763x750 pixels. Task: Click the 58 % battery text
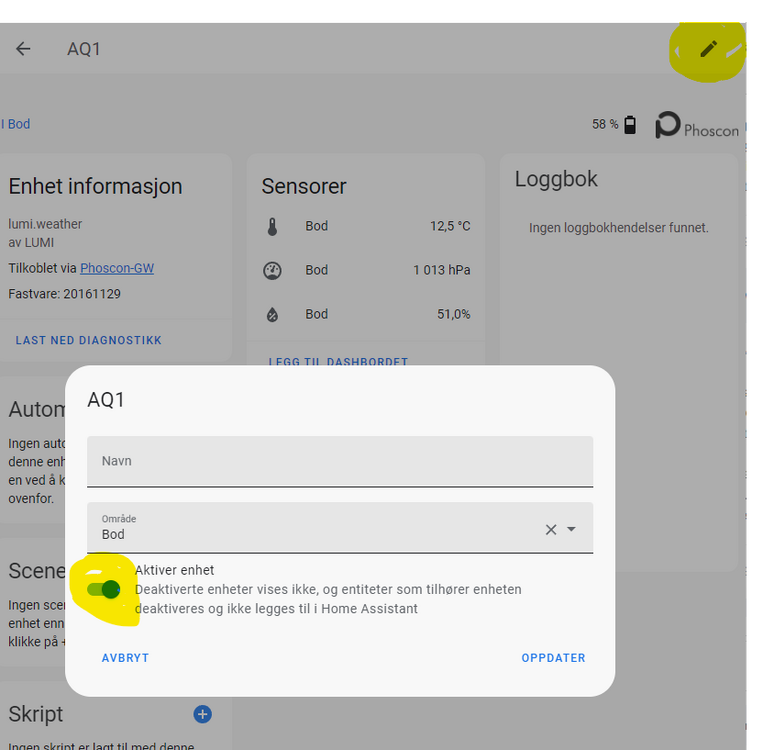(x=605, y=125)
